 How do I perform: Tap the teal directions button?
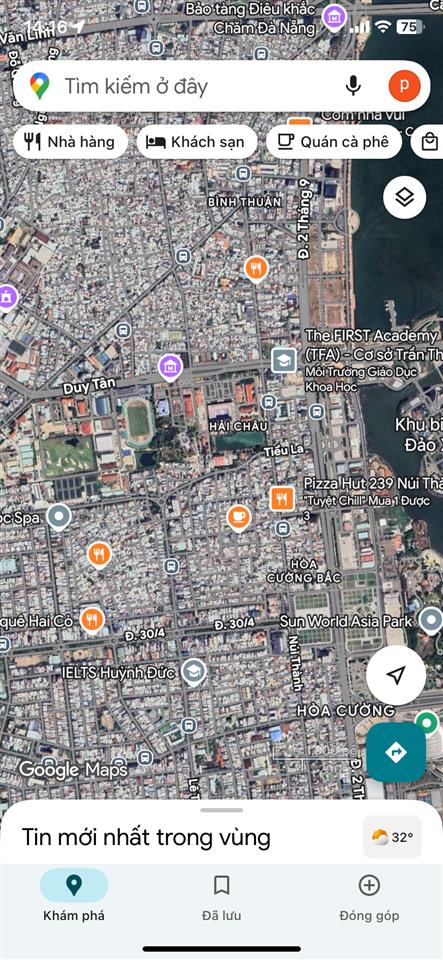click(x=396, y=752)
